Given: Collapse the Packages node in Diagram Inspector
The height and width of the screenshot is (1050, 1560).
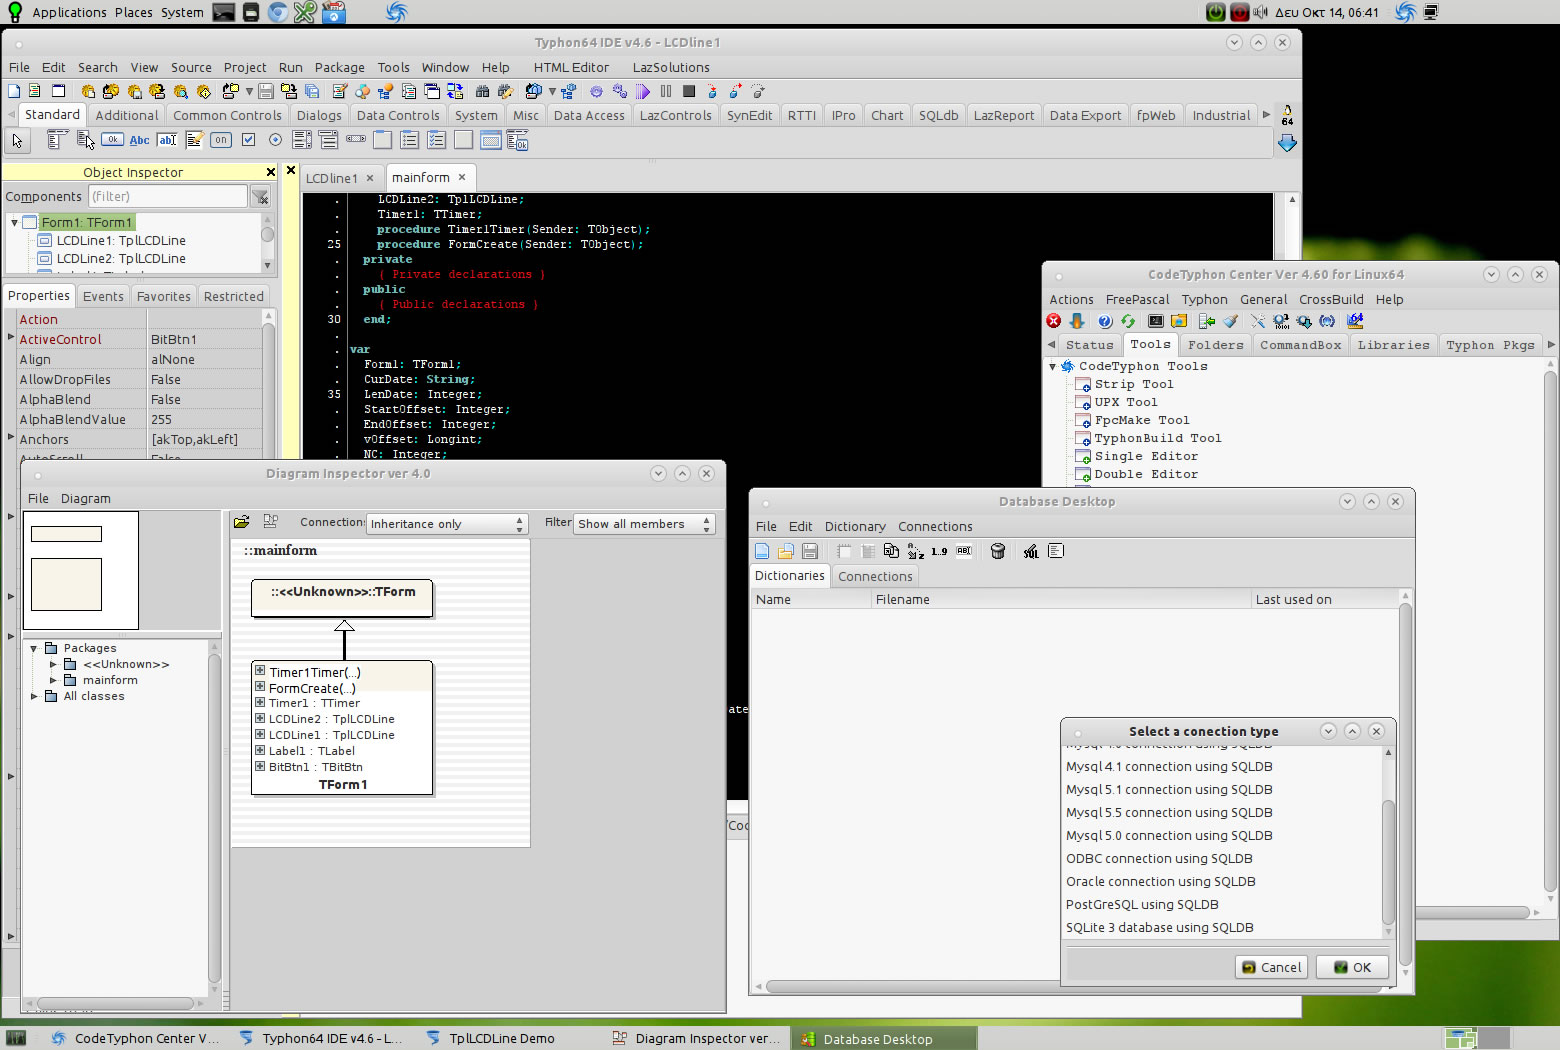Looking at the screenshot, I should [33, 648].
